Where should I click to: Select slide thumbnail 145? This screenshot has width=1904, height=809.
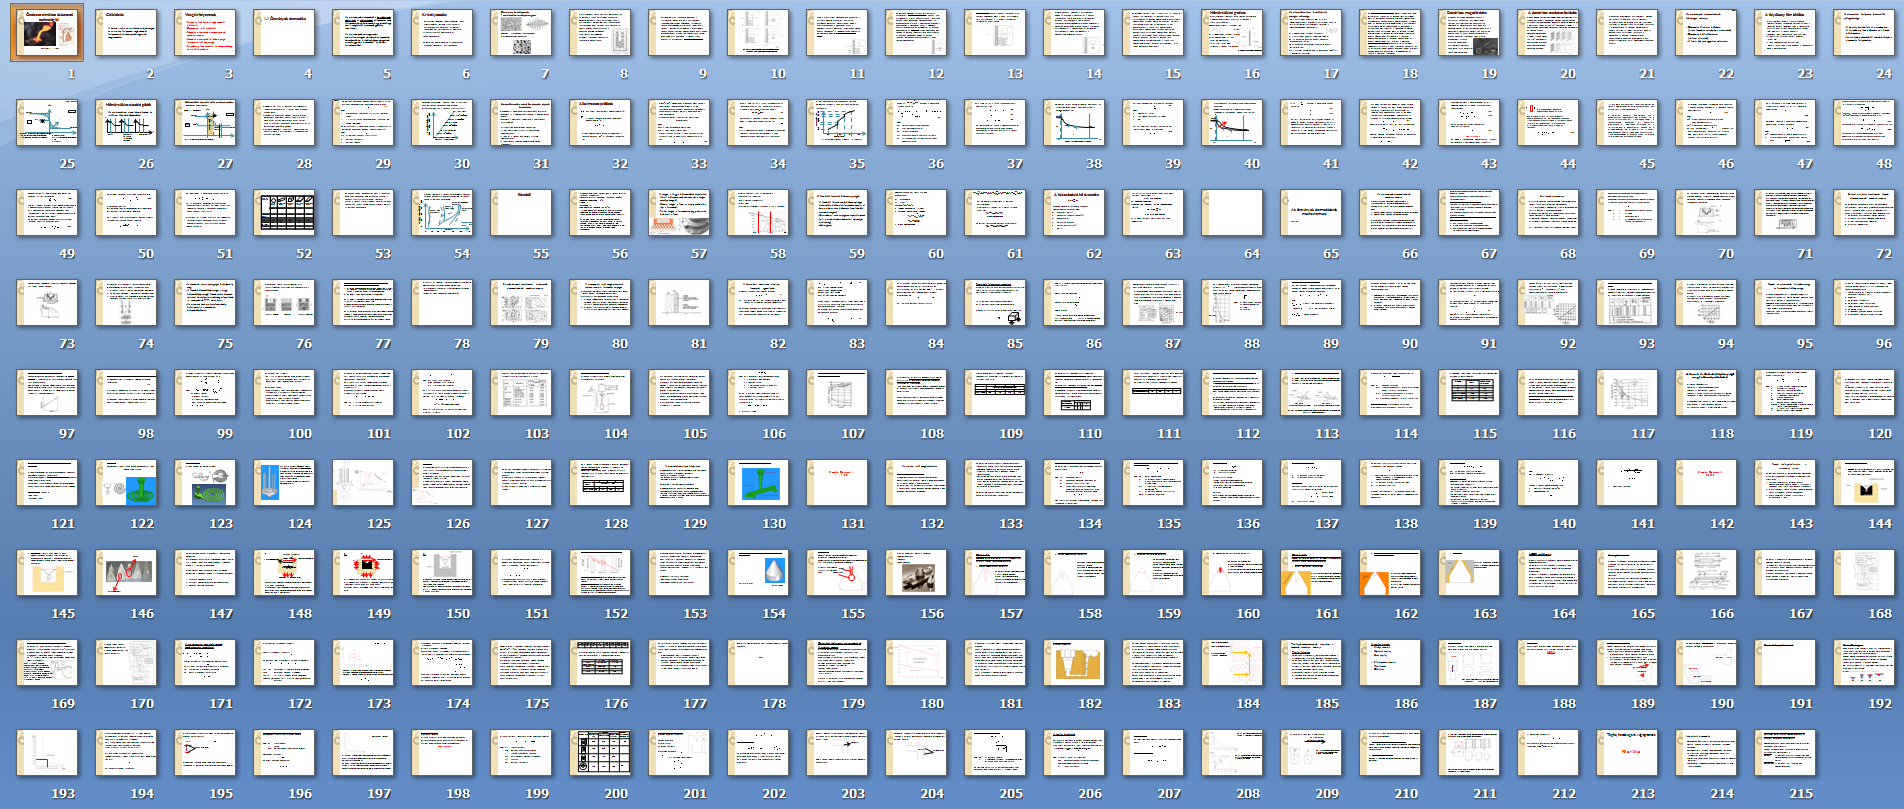47,573
